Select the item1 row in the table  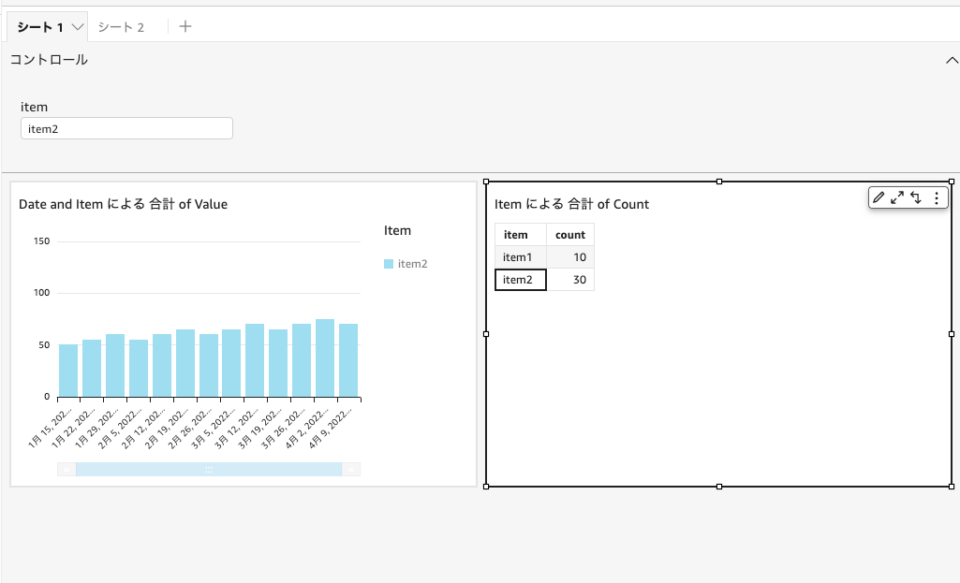(x=520, y=257)
